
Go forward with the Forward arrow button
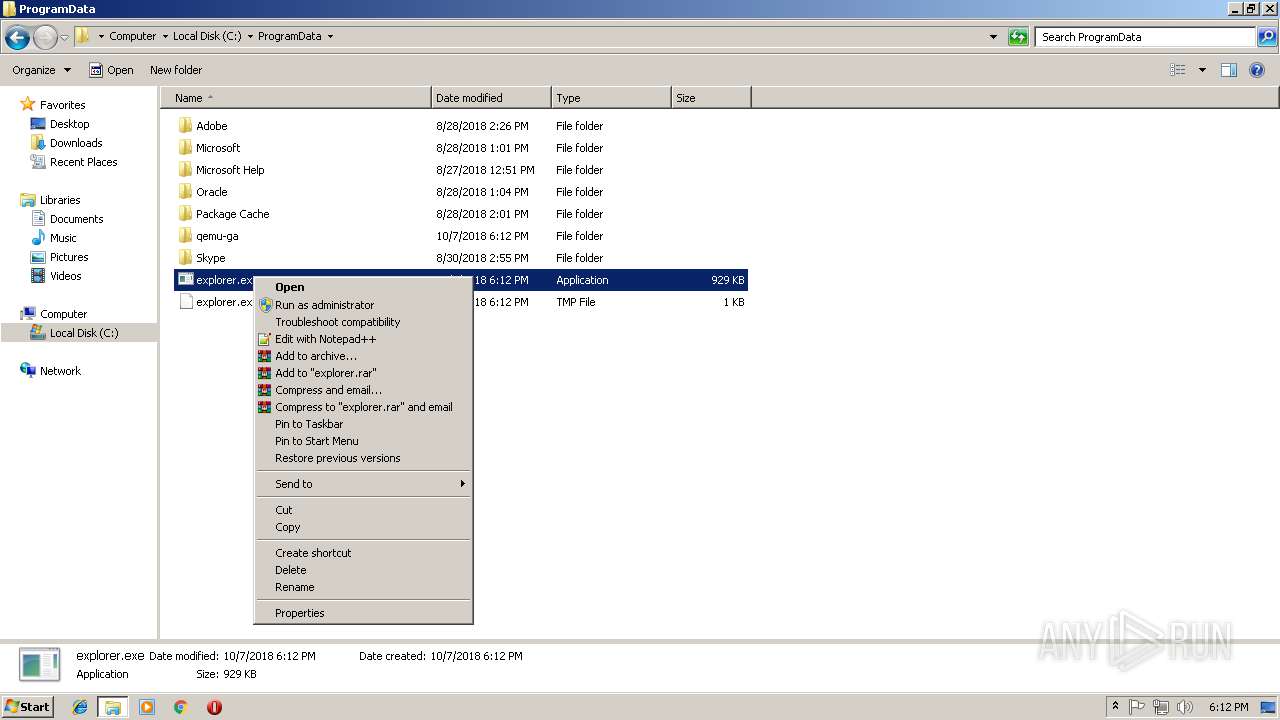point(45,37)
